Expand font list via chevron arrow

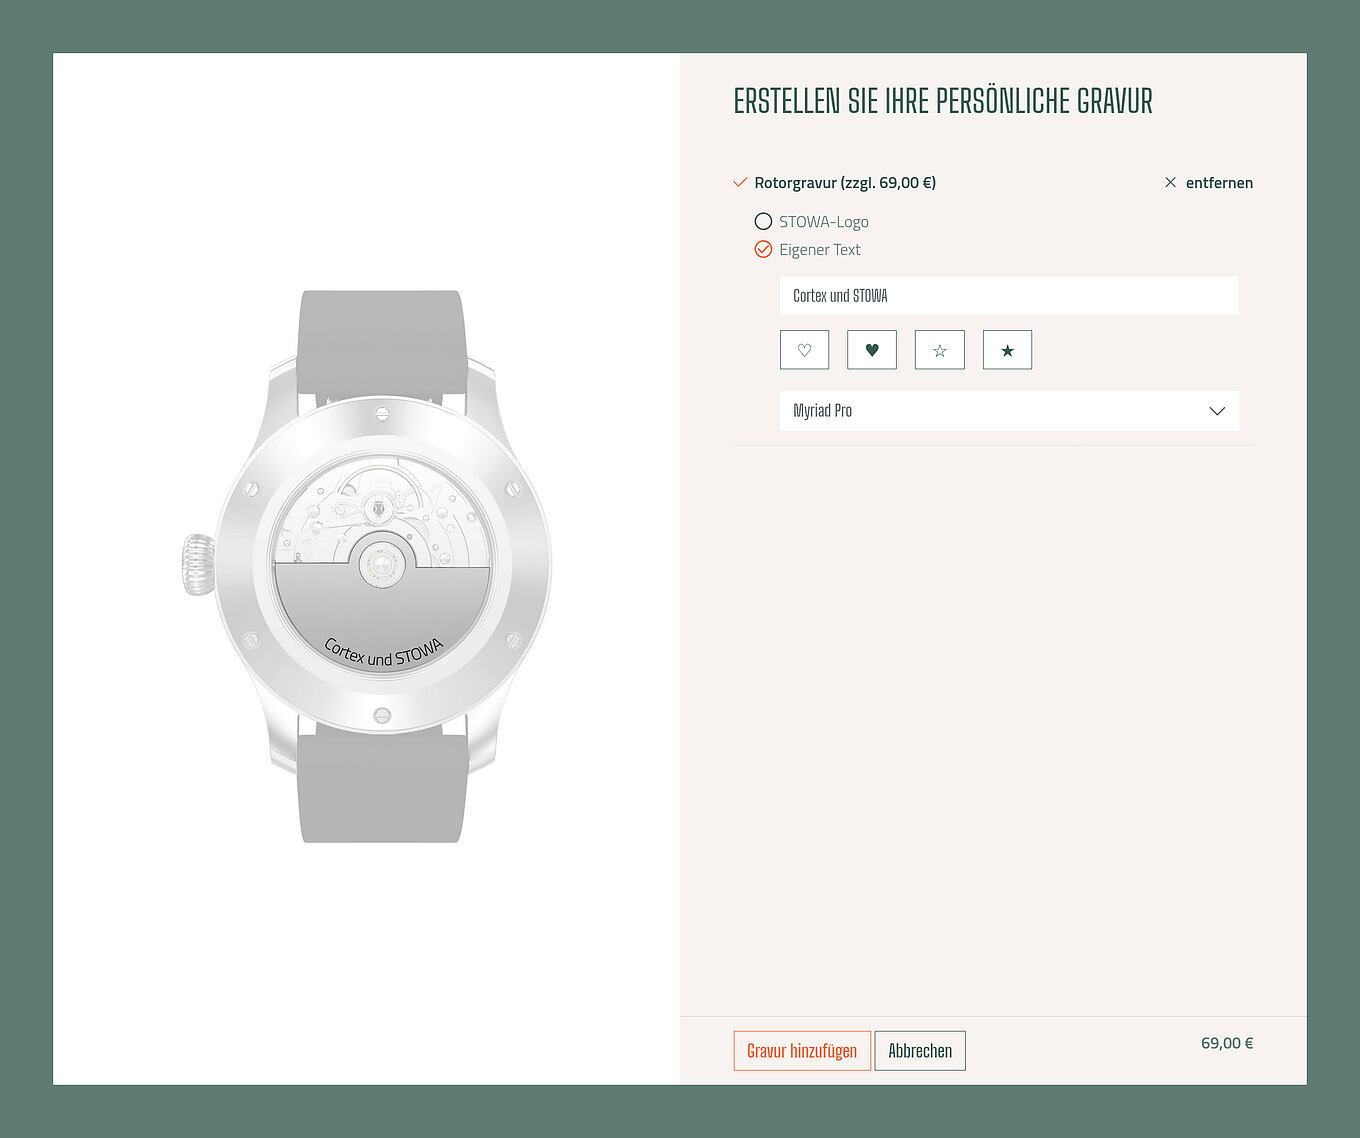pos(1217,411)
